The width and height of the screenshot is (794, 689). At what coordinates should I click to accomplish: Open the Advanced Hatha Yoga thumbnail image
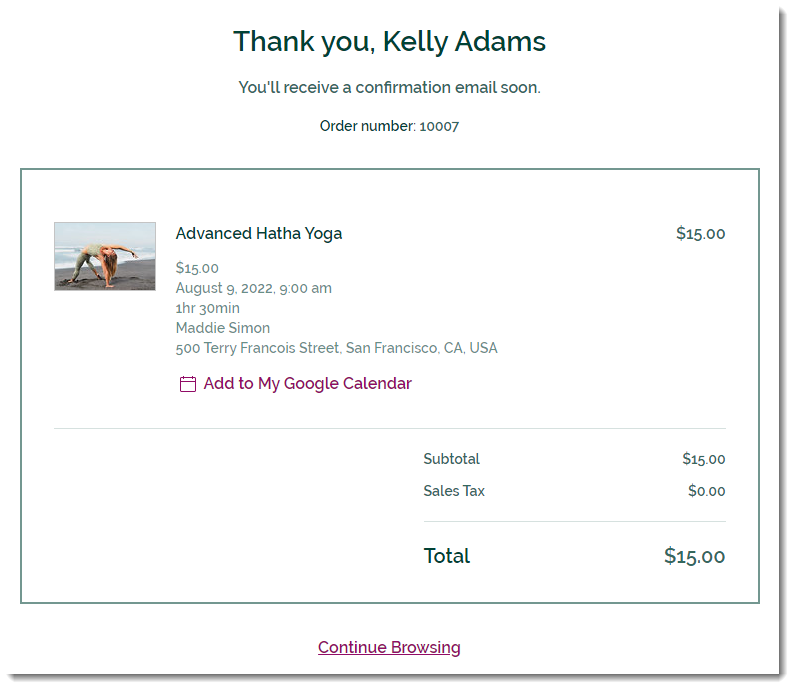(105, 256)
